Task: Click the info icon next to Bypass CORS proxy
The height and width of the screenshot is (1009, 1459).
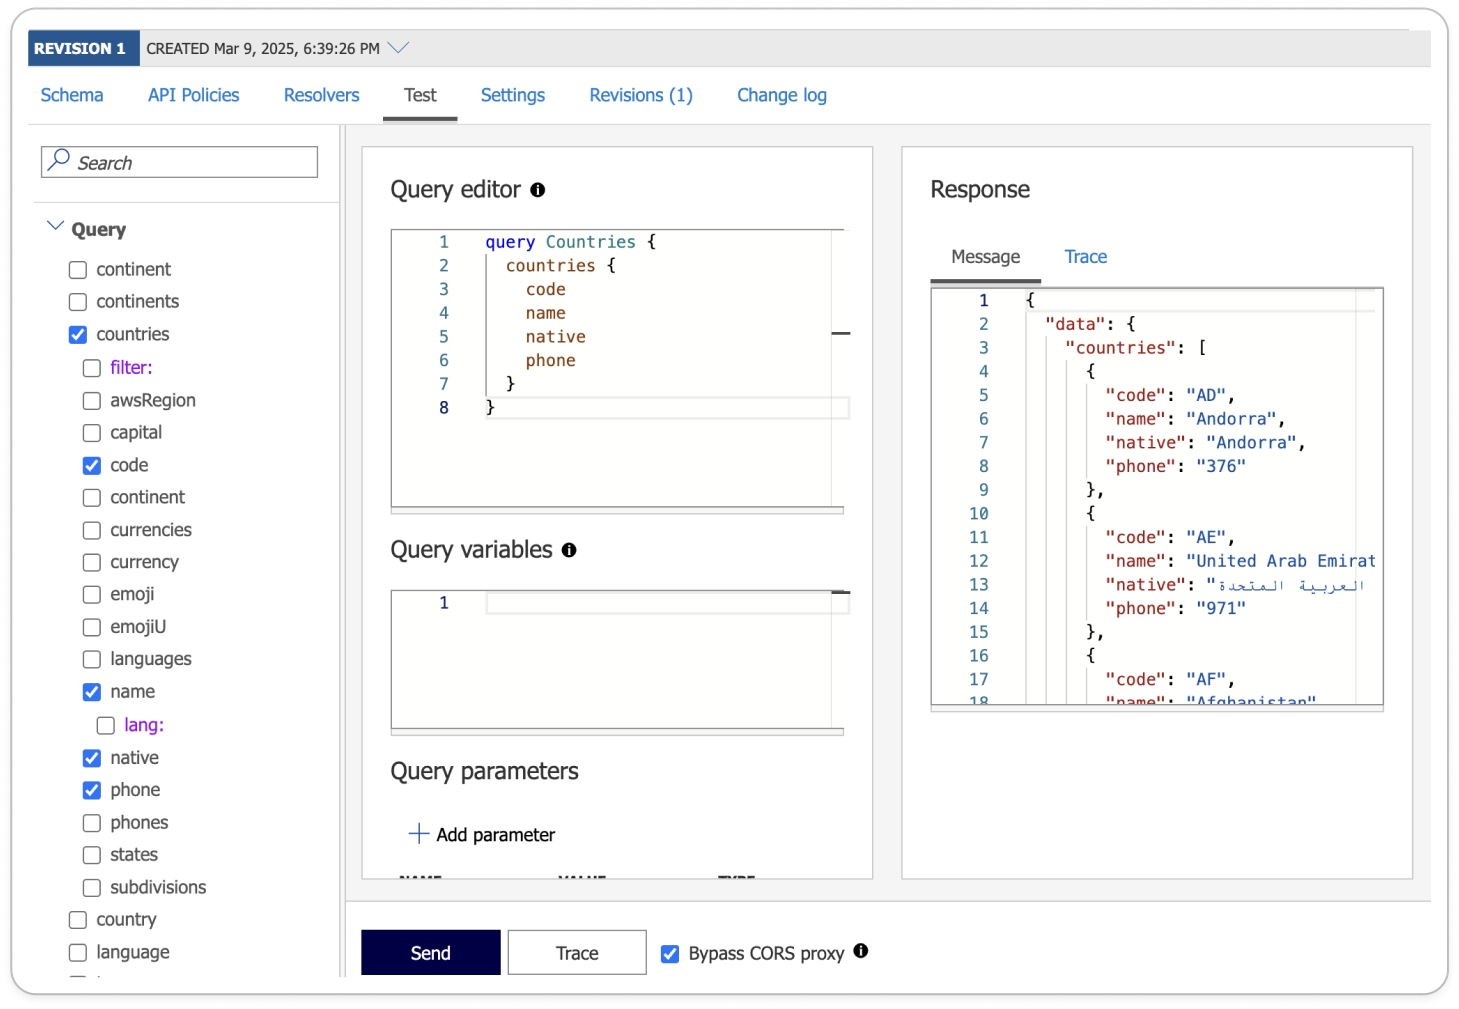Action: [861, 951]
